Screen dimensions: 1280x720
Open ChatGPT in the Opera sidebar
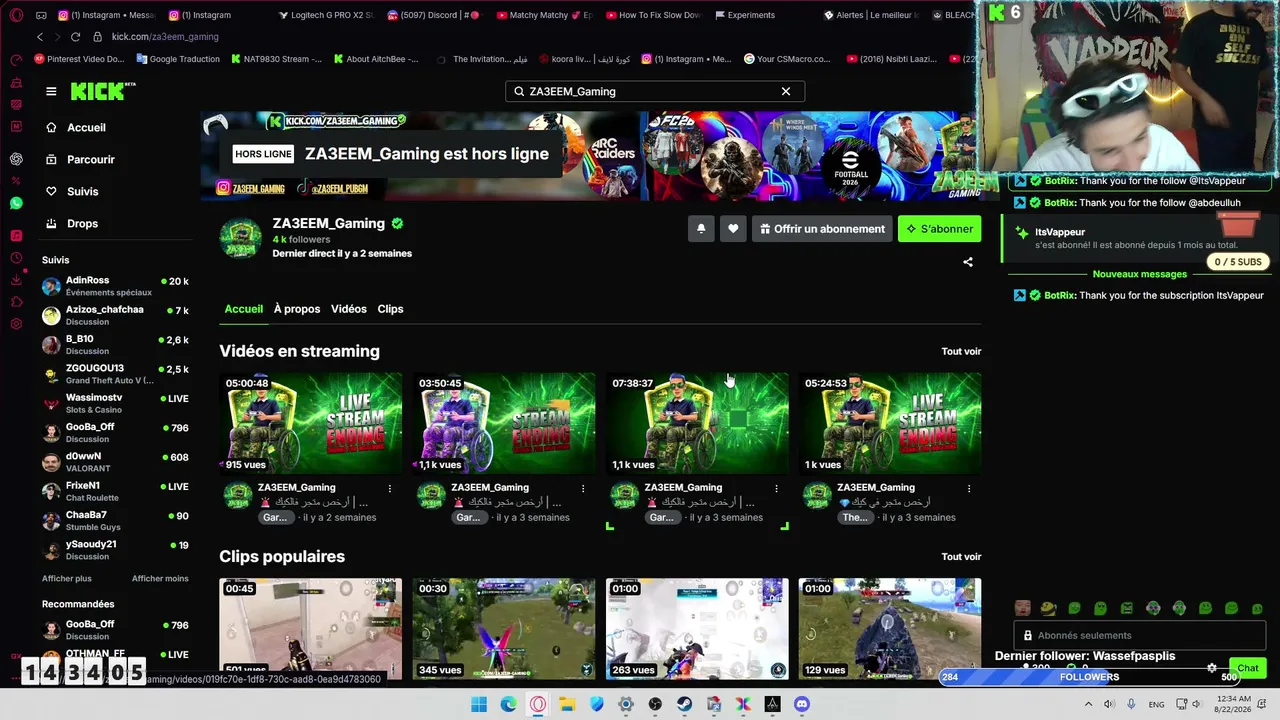click(16, 159)
